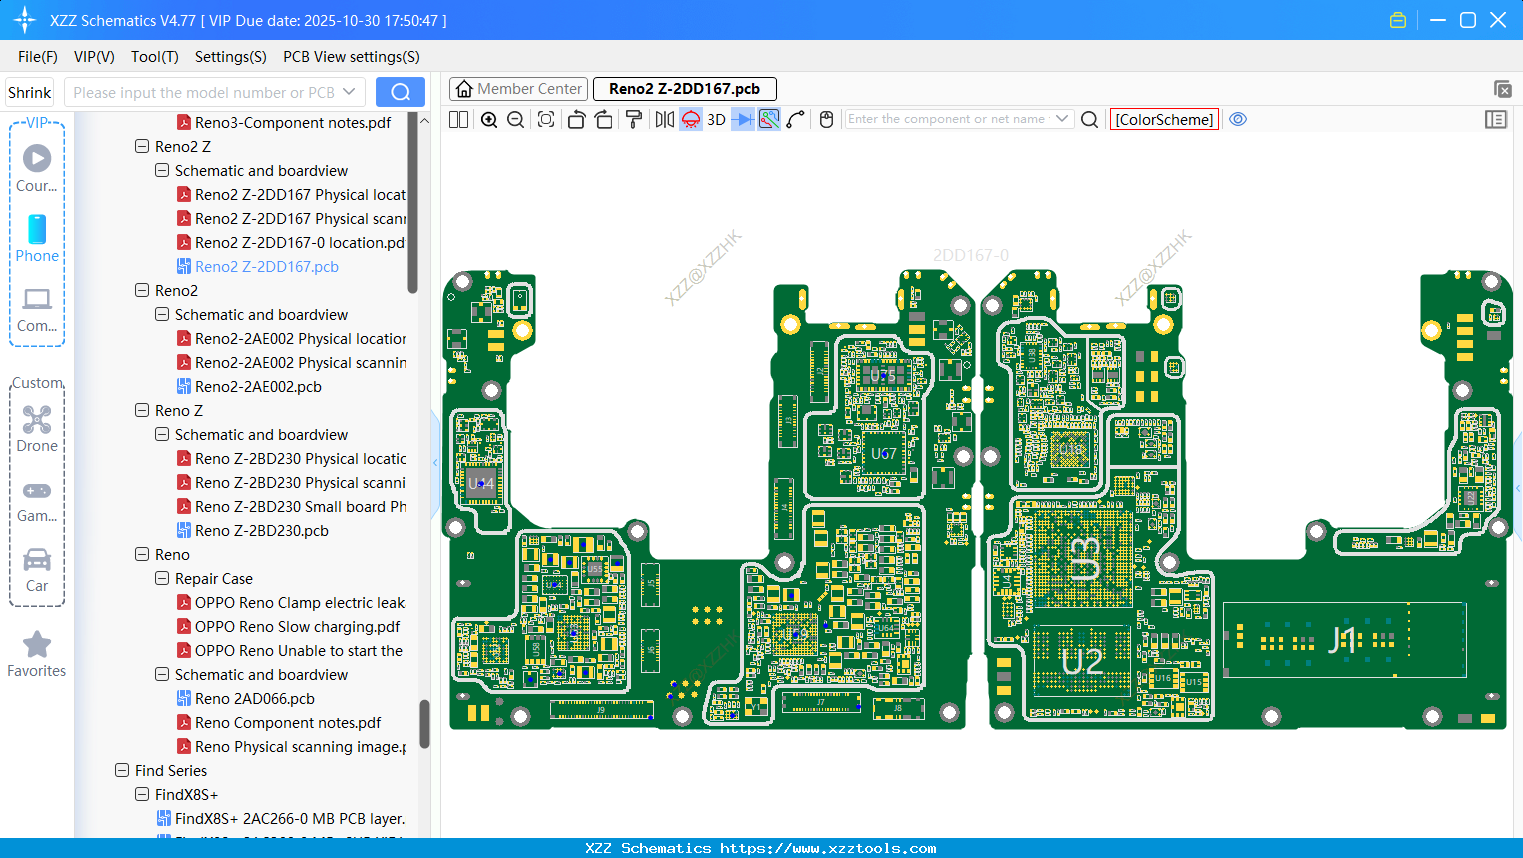The height and width of the screenshot is (858, 1523).
Task: Open the PCB View settings(S) menu
Action: [x=351, y=57]
